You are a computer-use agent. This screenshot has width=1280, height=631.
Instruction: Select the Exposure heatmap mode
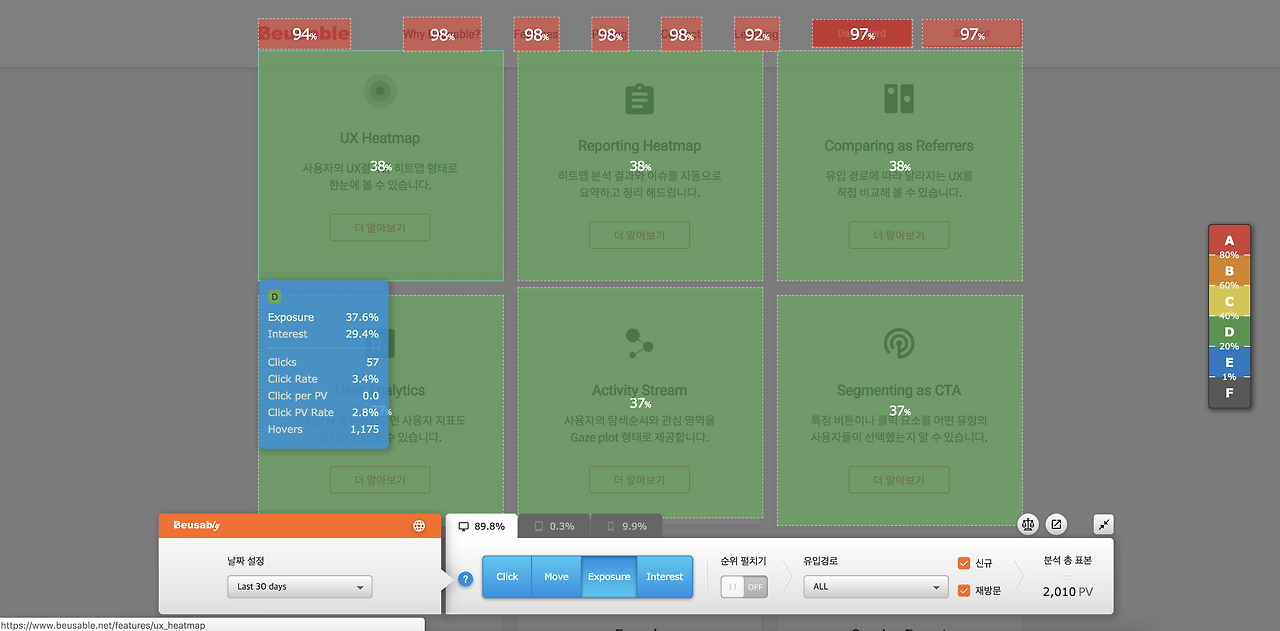[609, 577]
